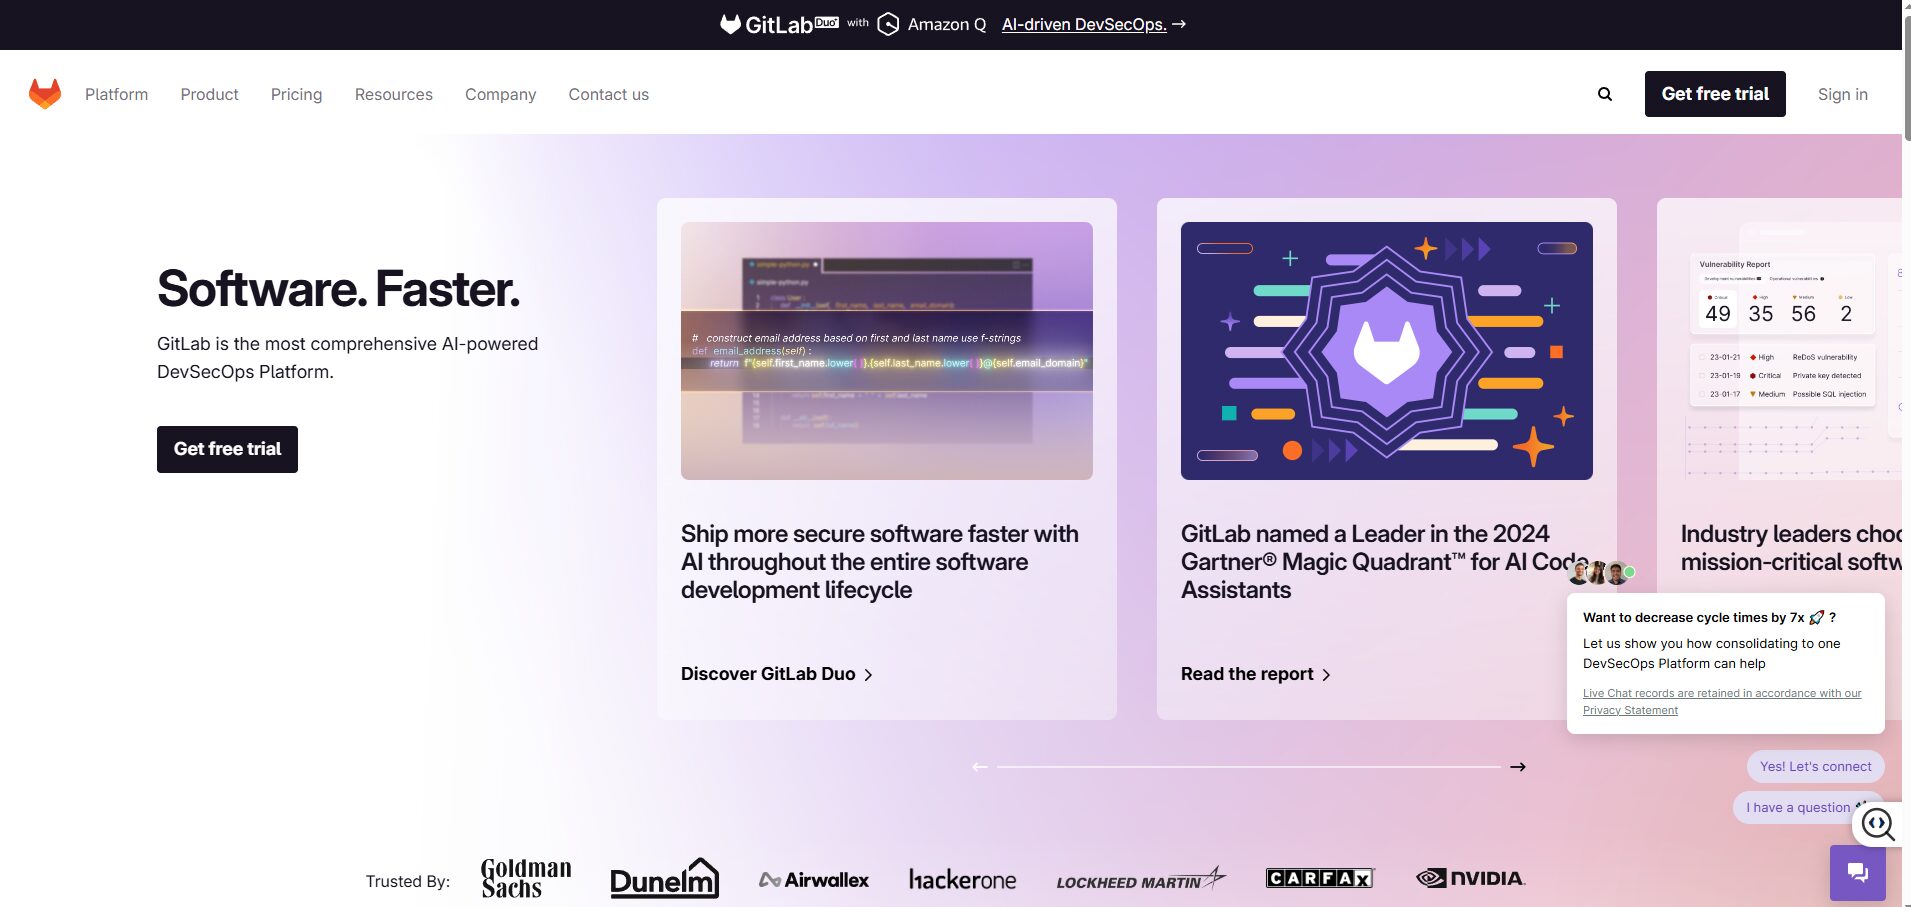Screen dimensions: 1911x907
Task: Click the carousel progress bar
Action: [x=1250, y=766]
